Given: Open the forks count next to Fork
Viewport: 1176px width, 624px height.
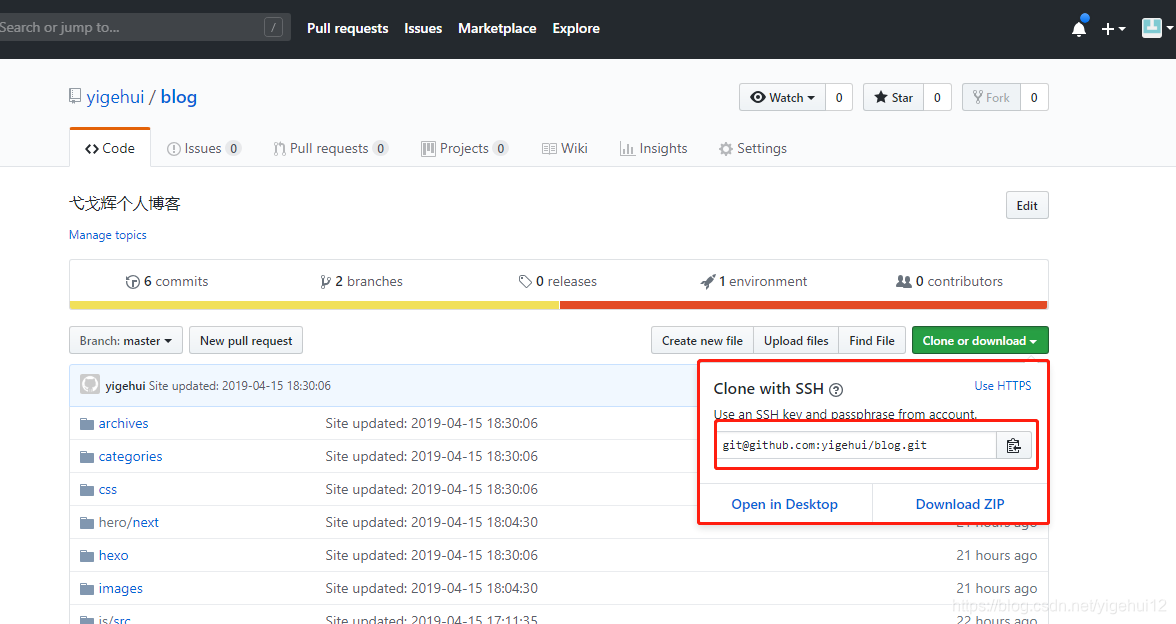Looking at the screenshot, I should [x=1034, y=98].
